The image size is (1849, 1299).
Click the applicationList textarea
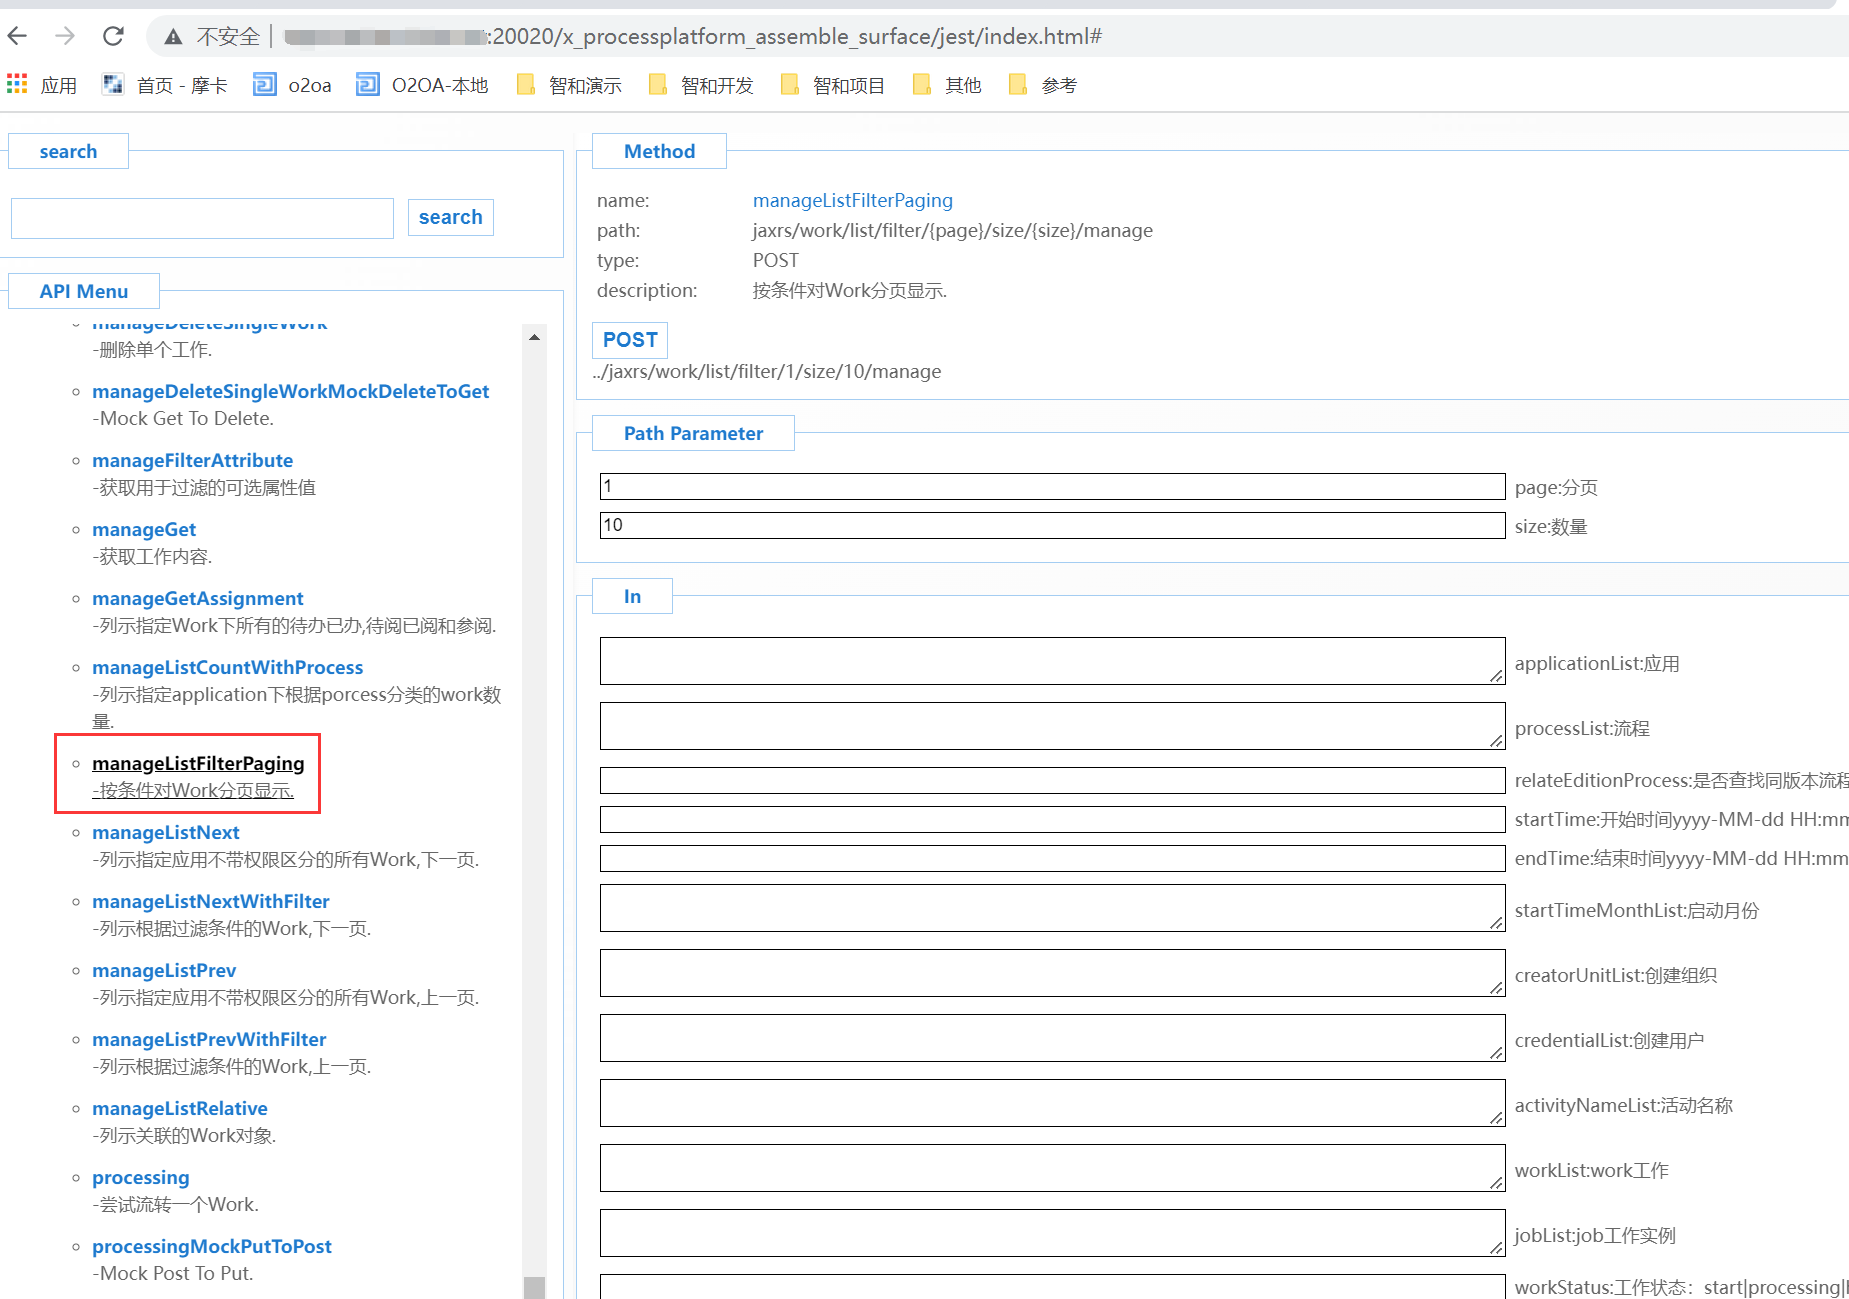click(1051, 661)
